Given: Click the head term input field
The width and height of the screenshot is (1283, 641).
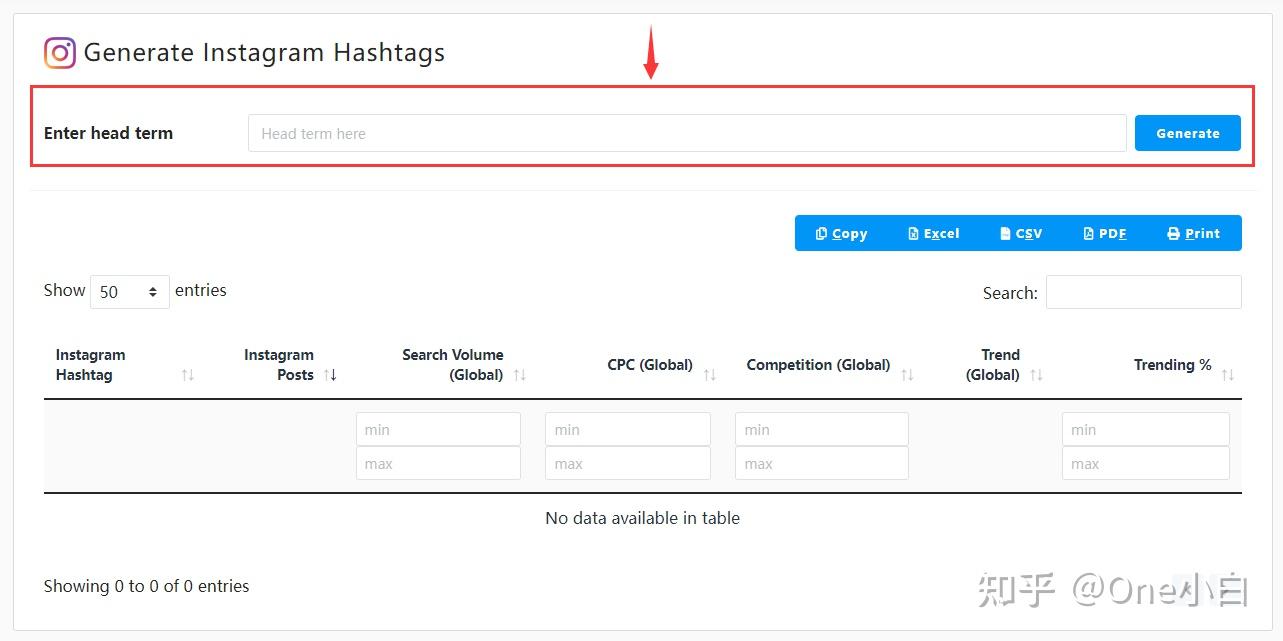Looking at the screenshot, I should [x=688, y=132].
